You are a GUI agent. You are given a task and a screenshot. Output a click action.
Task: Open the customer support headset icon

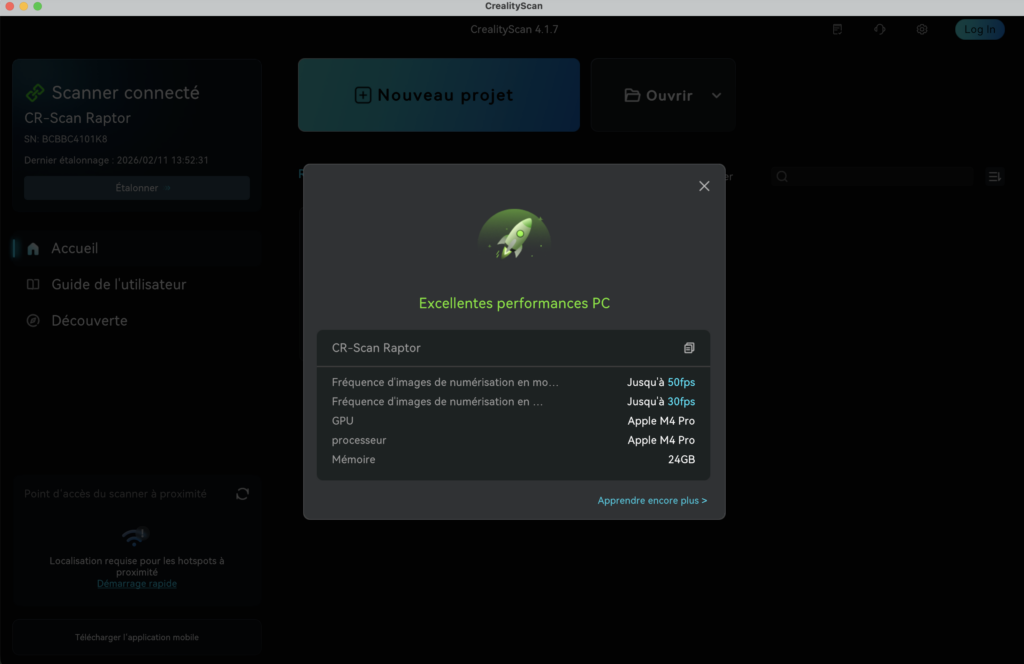(x=880, y=29)
